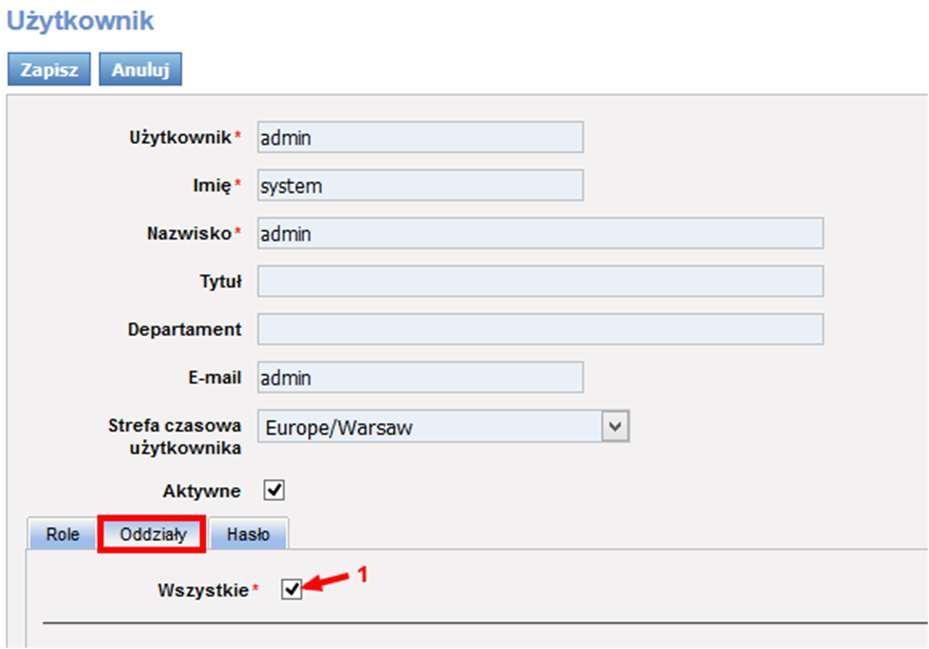Click the Departament label text
929x649 pixels.
[185, 330]
